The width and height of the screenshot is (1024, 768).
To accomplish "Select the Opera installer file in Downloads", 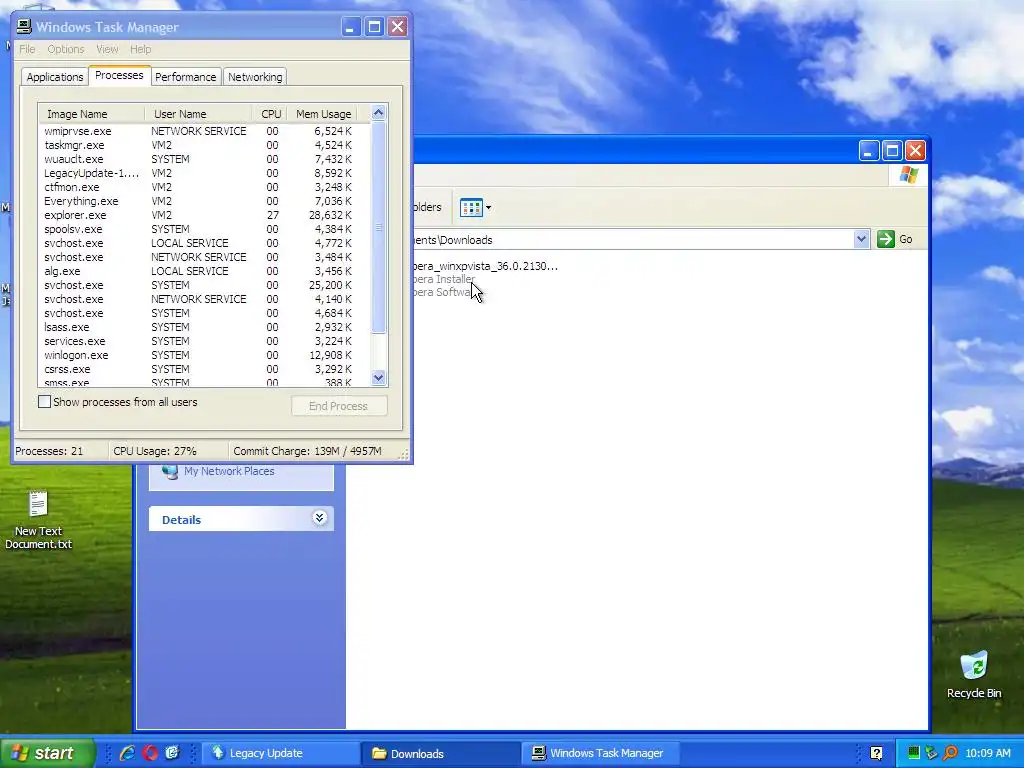I will pyautogui.click(x=486, y=266).
